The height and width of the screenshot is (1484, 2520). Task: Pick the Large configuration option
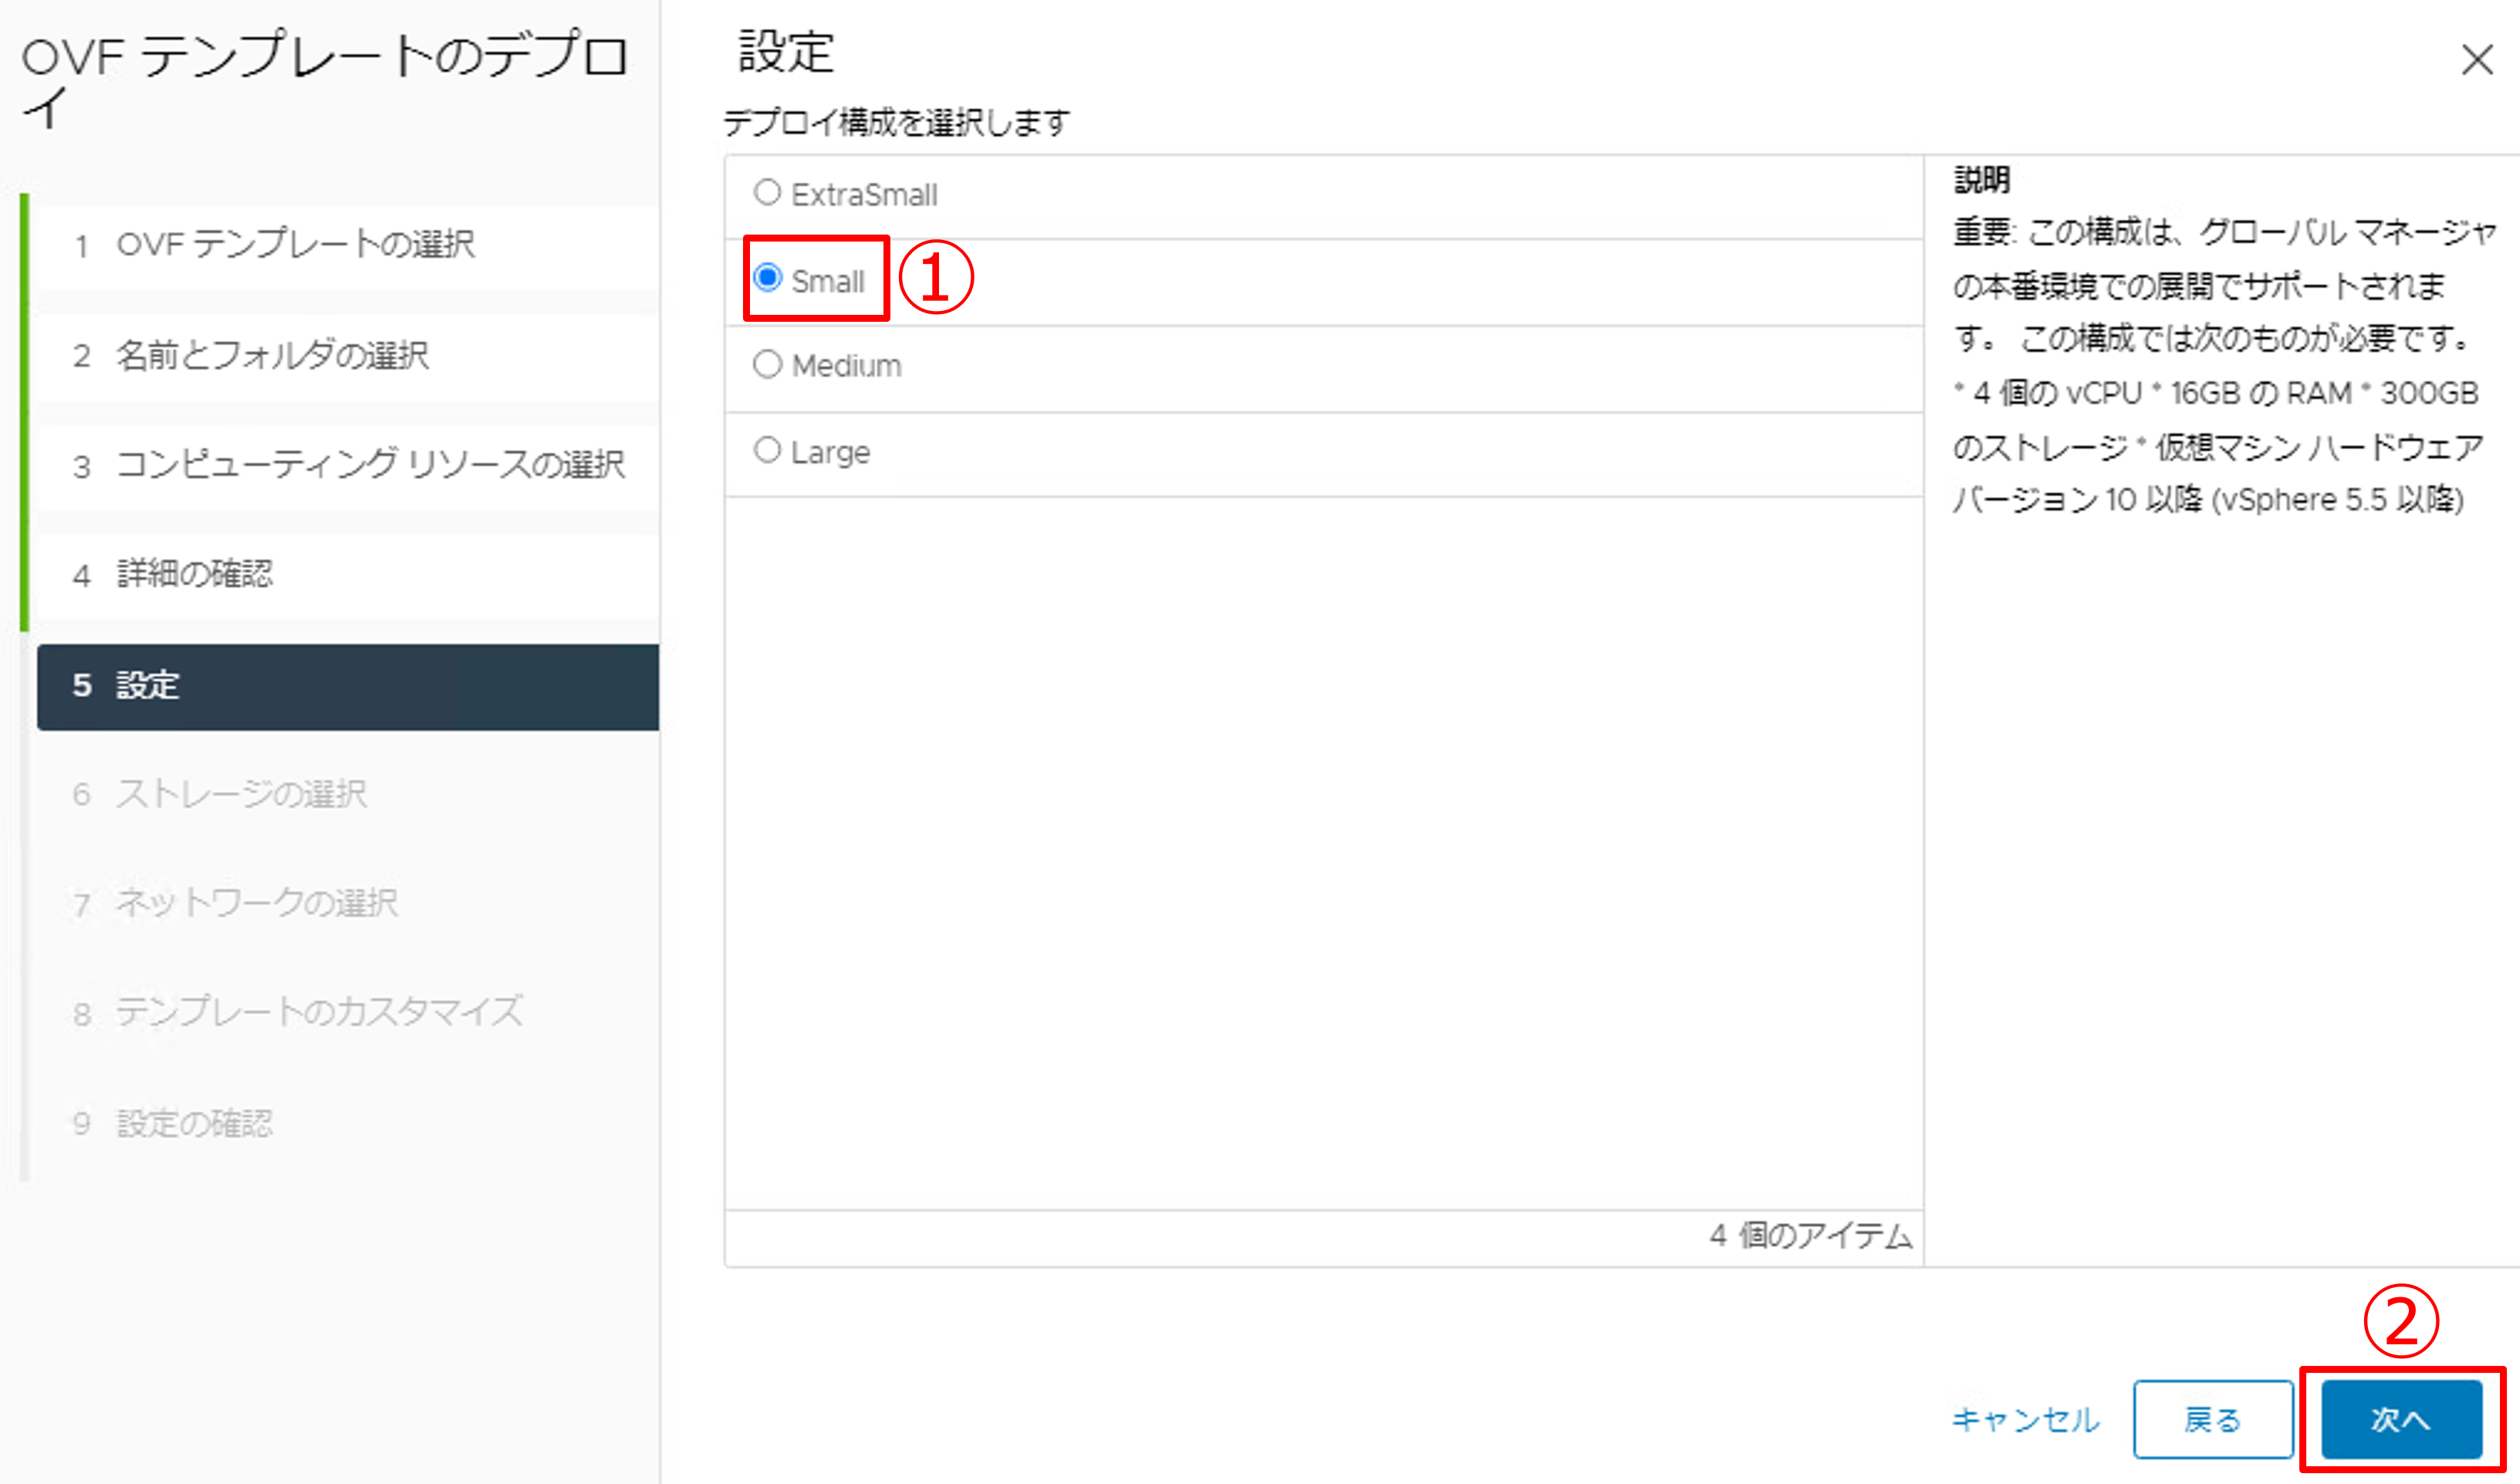click(x=767, y=450)
